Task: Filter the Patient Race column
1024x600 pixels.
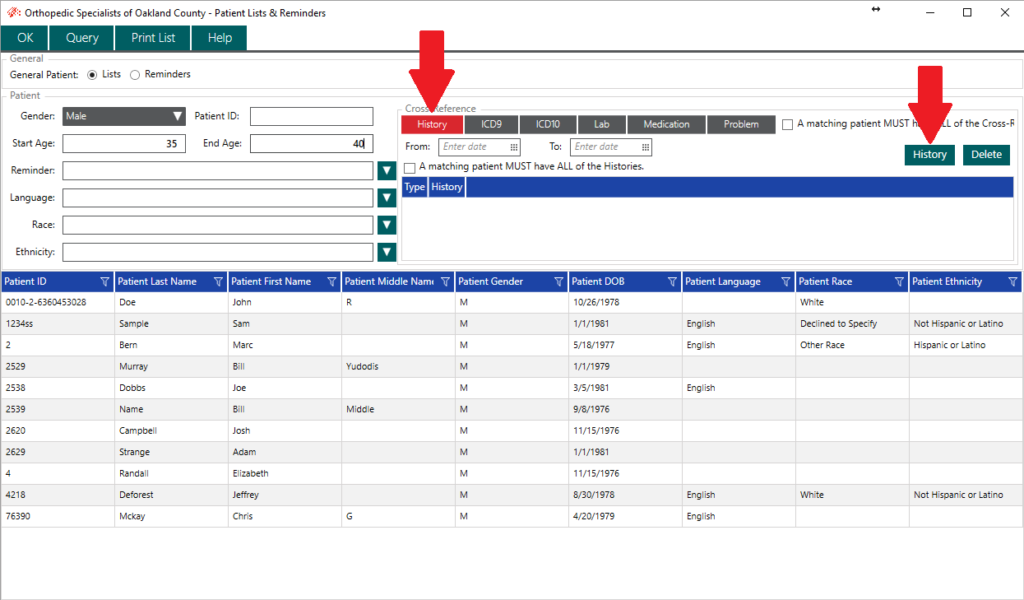Action: (899, 281)
